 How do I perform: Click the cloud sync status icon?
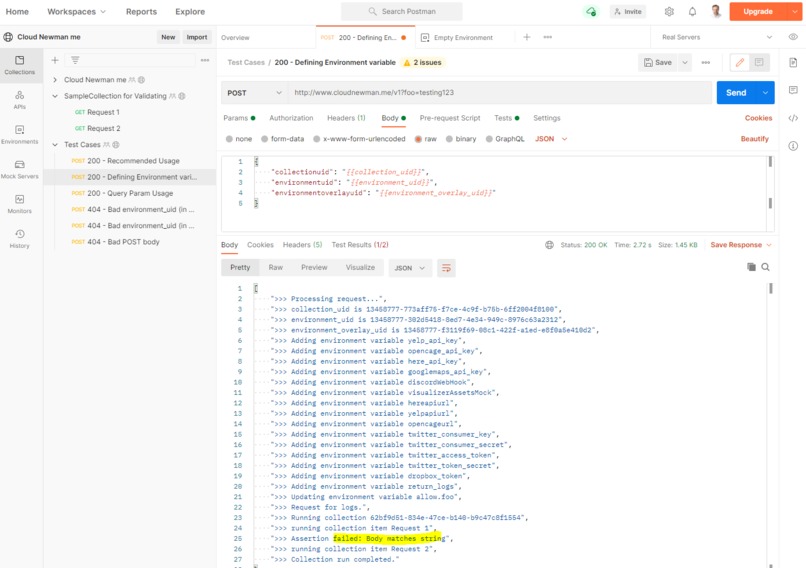point(591,11)
